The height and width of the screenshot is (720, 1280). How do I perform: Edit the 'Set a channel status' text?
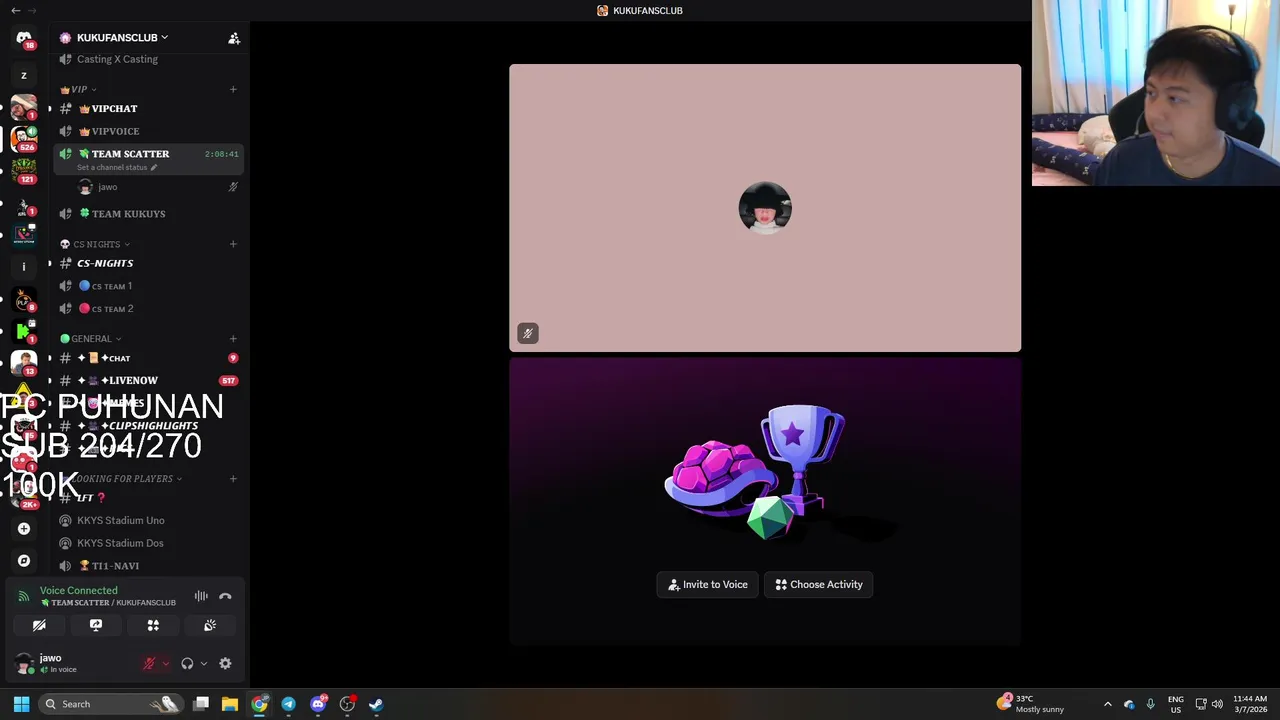click(x=116, y=167)
